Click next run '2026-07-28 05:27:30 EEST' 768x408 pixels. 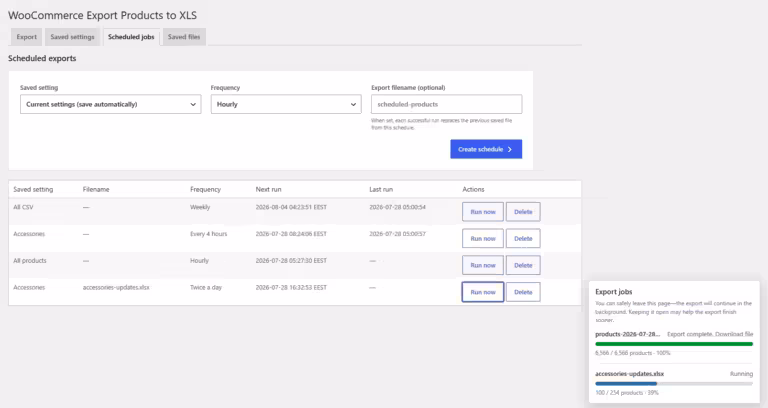point(291,261)
